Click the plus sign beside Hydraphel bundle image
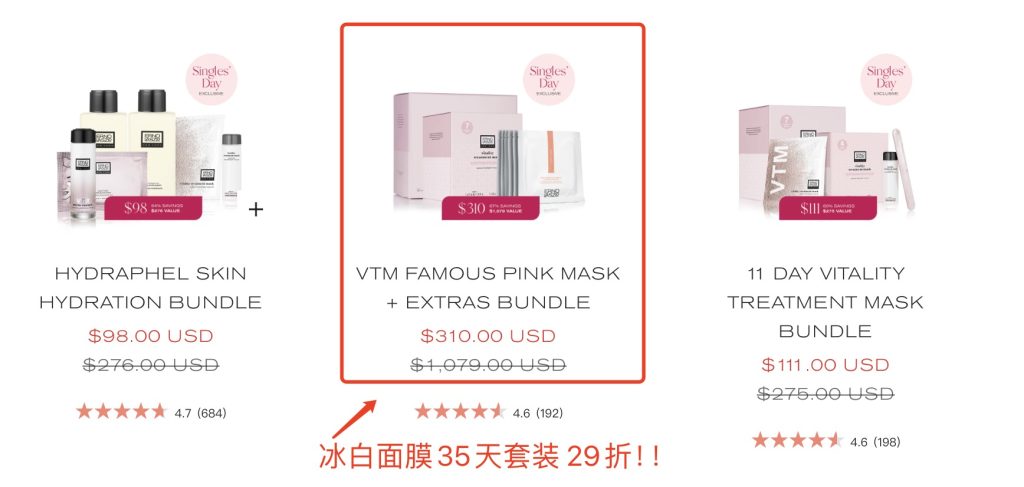Screen dimensions: 1024x487 (256, 210)
